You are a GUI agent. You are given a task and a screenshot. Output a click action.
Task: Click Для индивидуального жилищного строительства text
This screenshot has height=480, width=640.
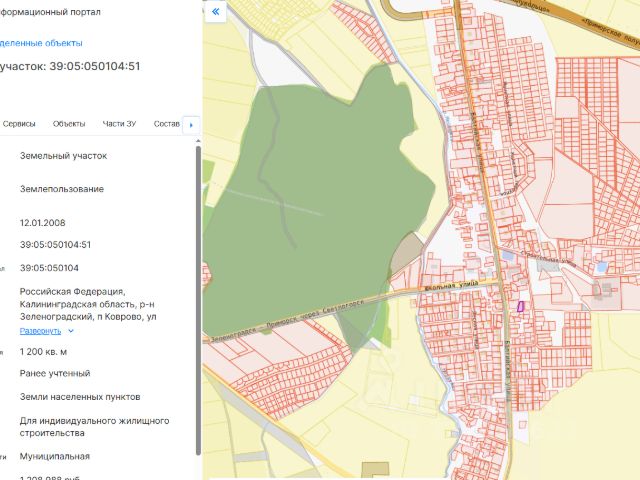tap(94, 427)
